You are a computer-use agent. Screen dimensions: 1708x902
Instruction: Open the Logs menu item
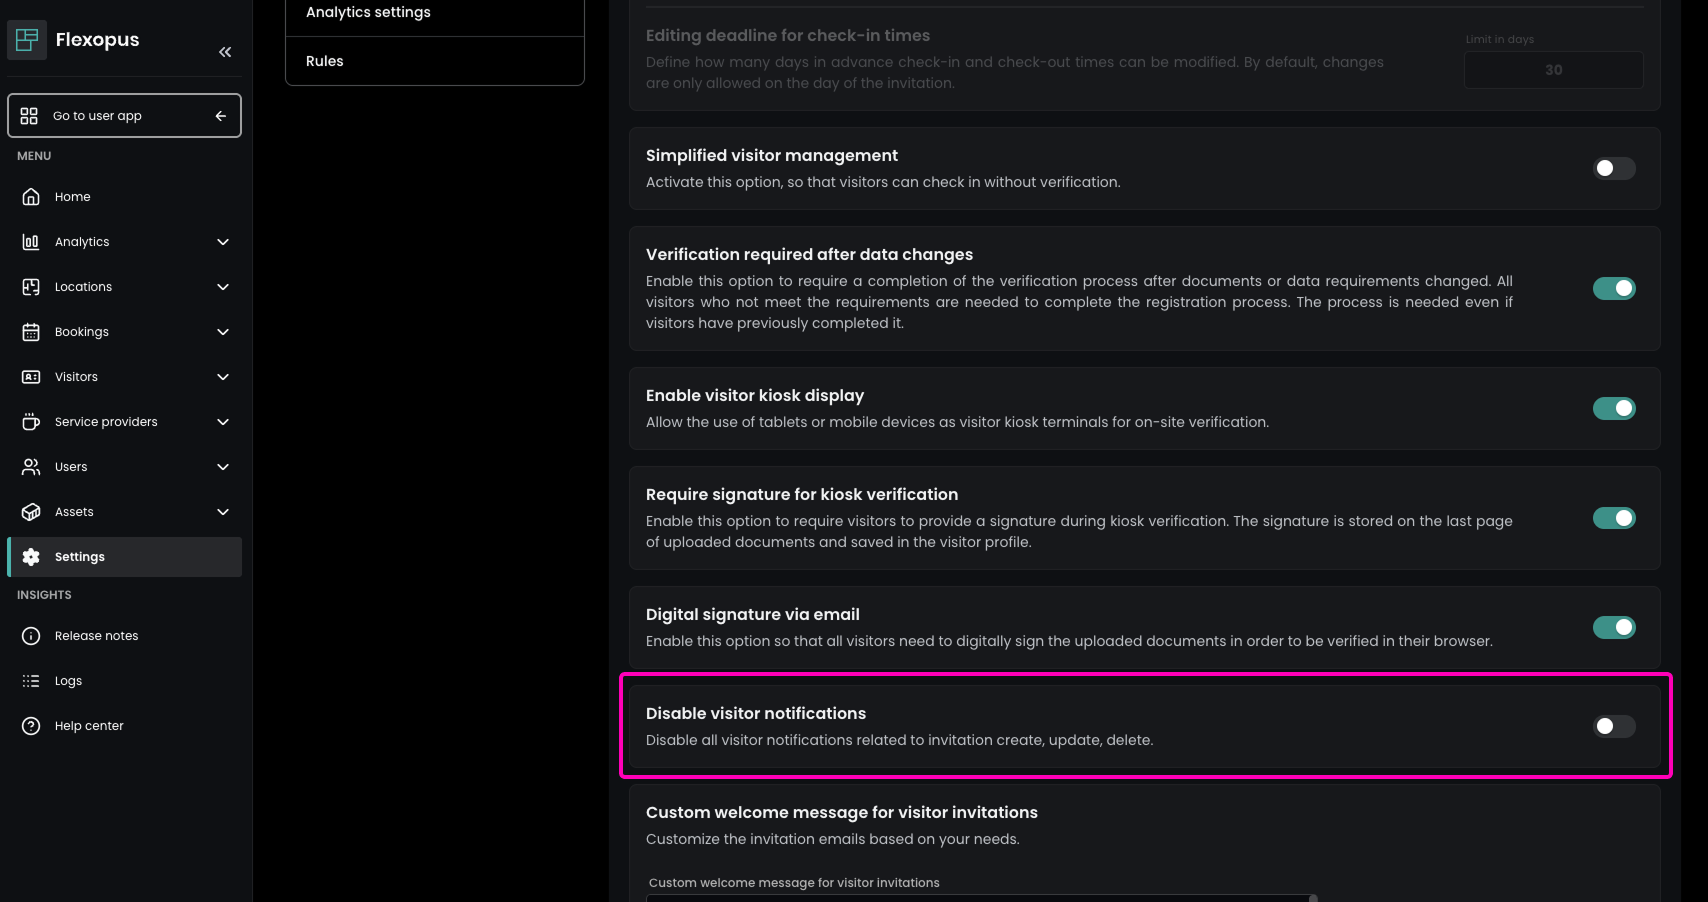point(68,681)
